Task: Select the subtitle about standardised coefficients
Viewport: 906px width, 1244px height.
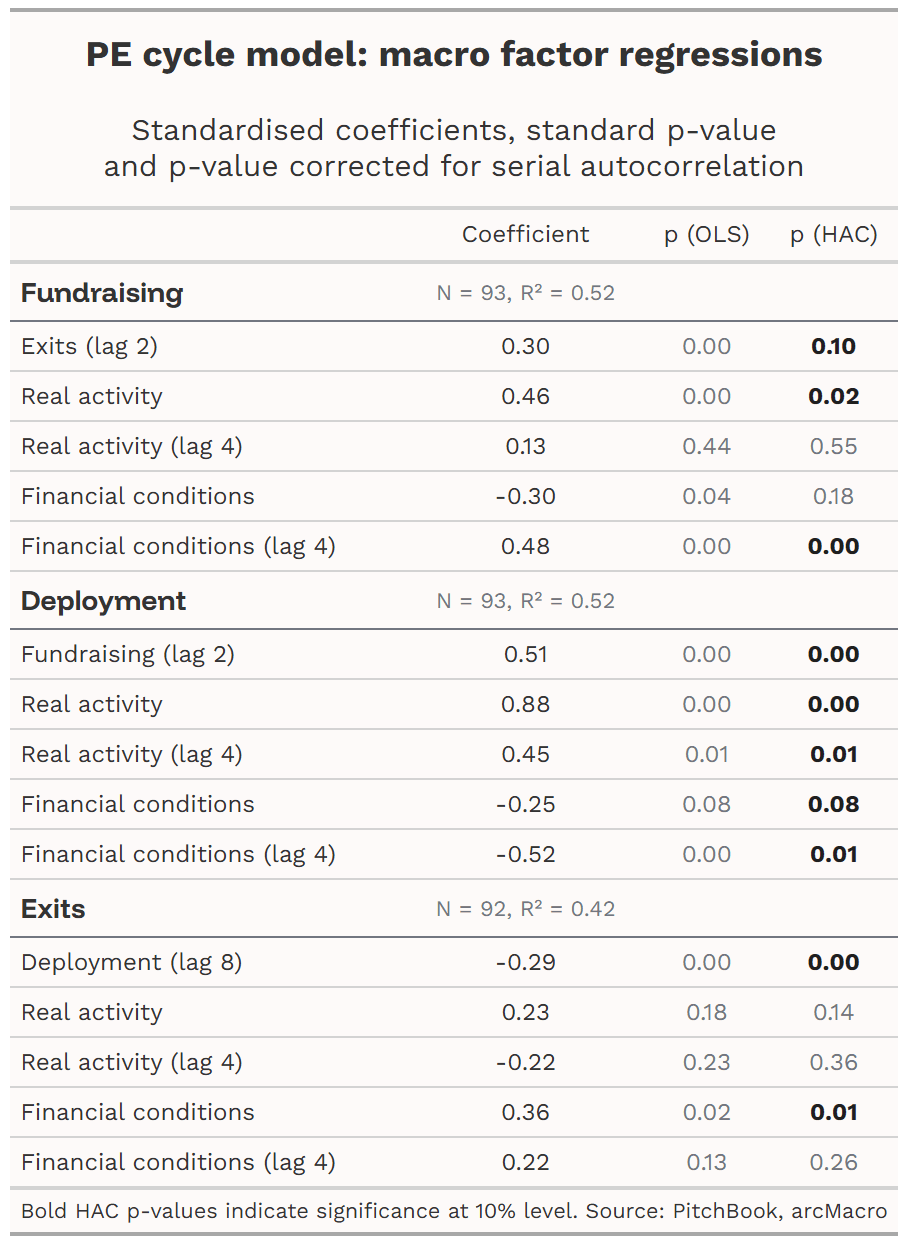Action: point(453,148)
